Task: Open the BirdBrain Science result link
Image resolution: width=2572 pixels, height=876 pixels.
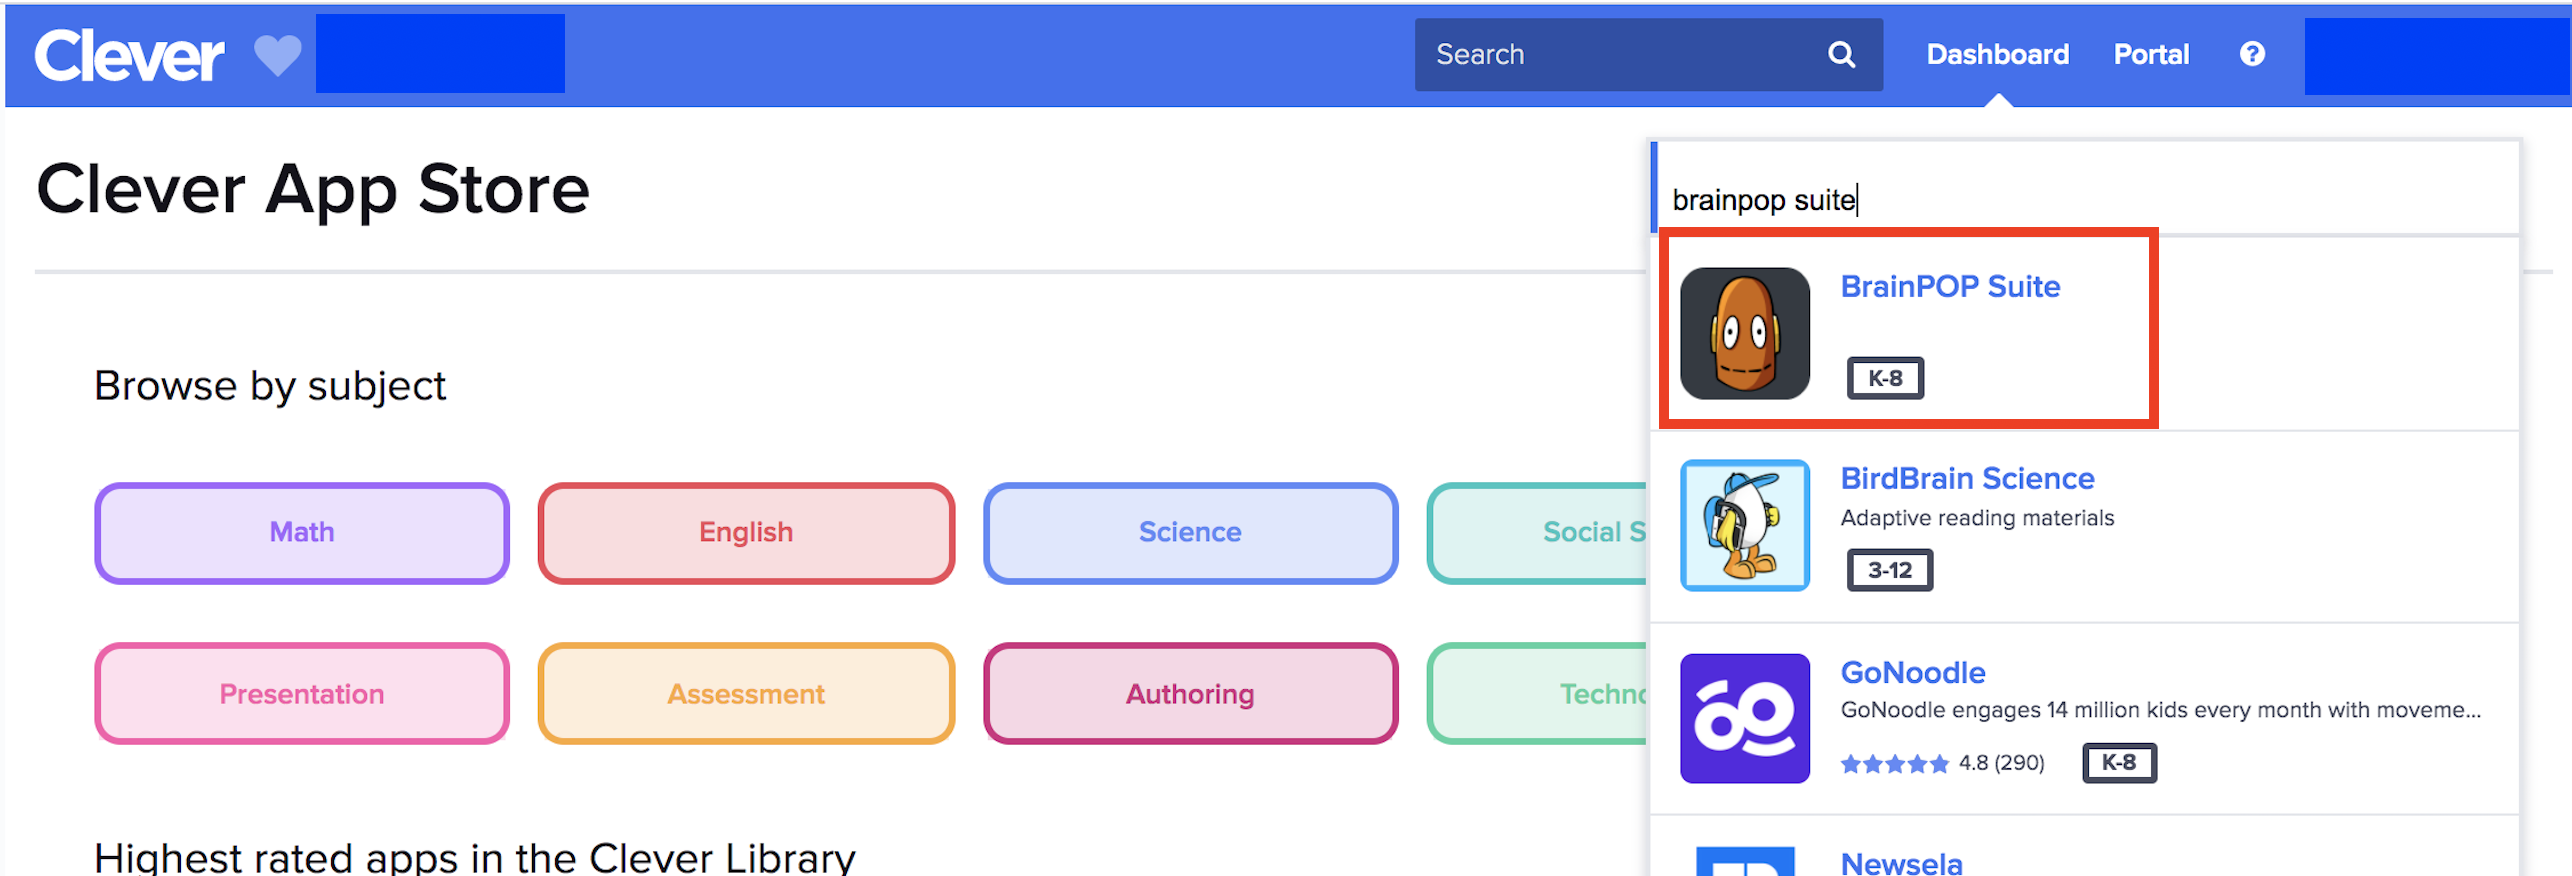Action: [1967, 479]
